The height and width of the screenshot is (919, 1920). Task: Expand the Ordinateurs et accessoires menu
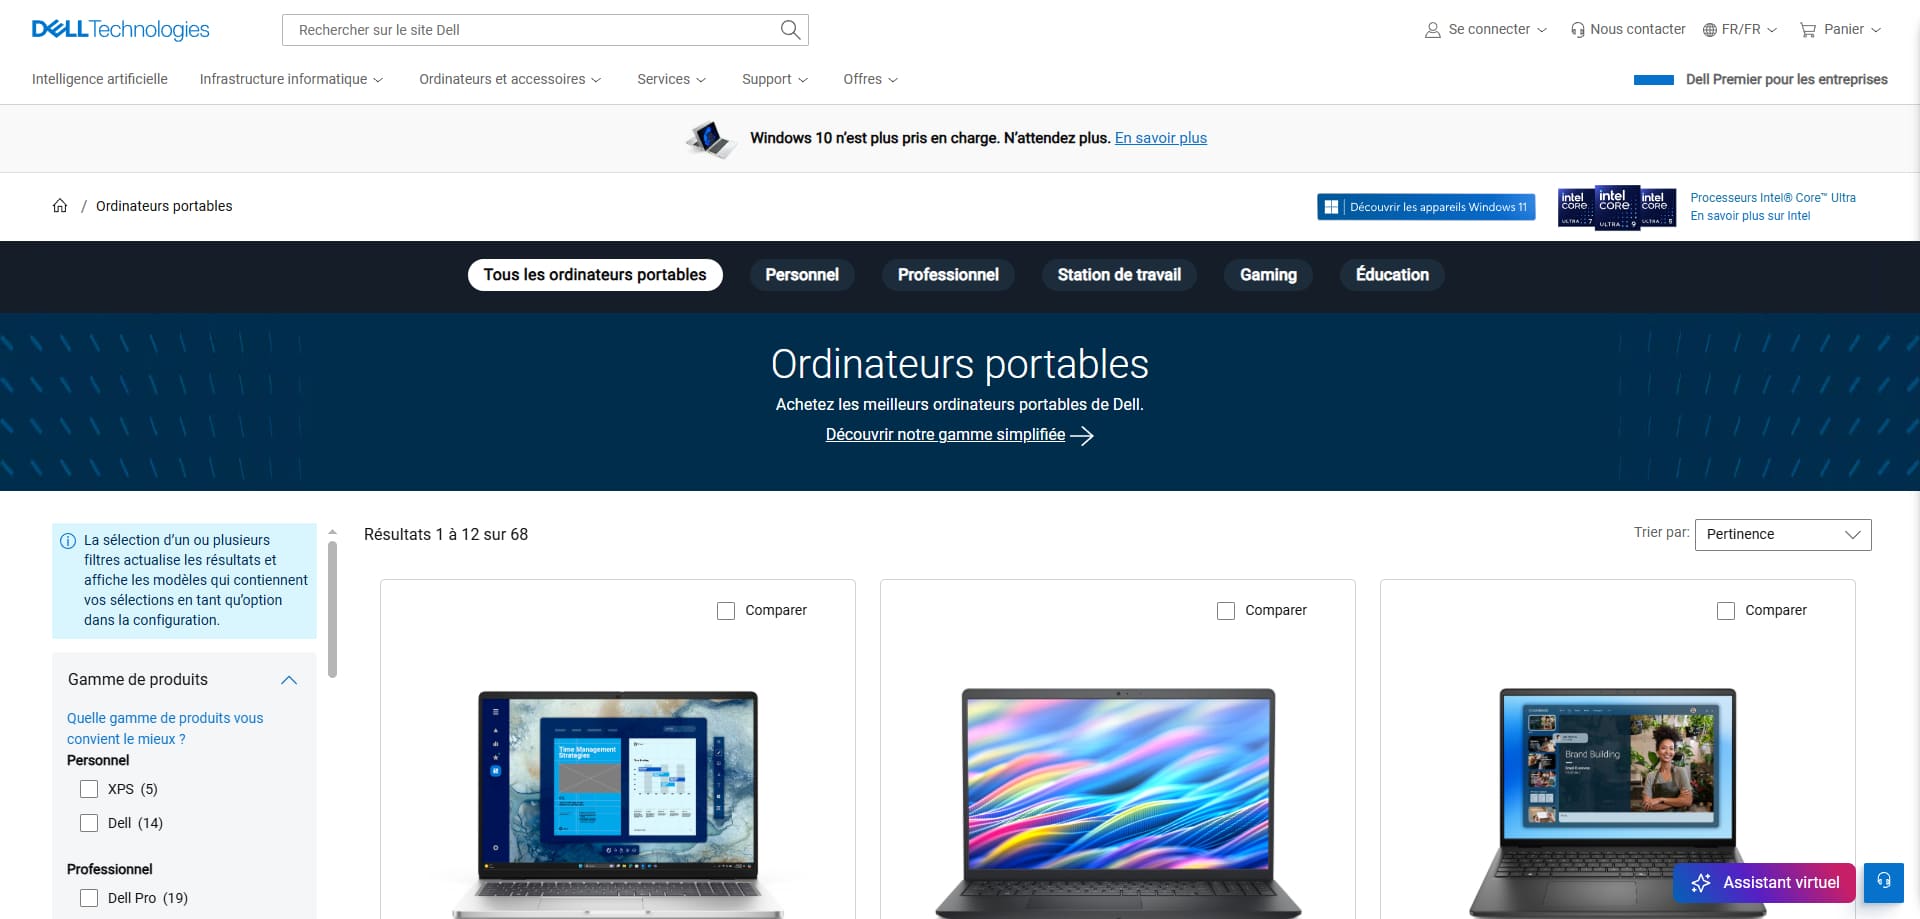[x=510, y=79]
